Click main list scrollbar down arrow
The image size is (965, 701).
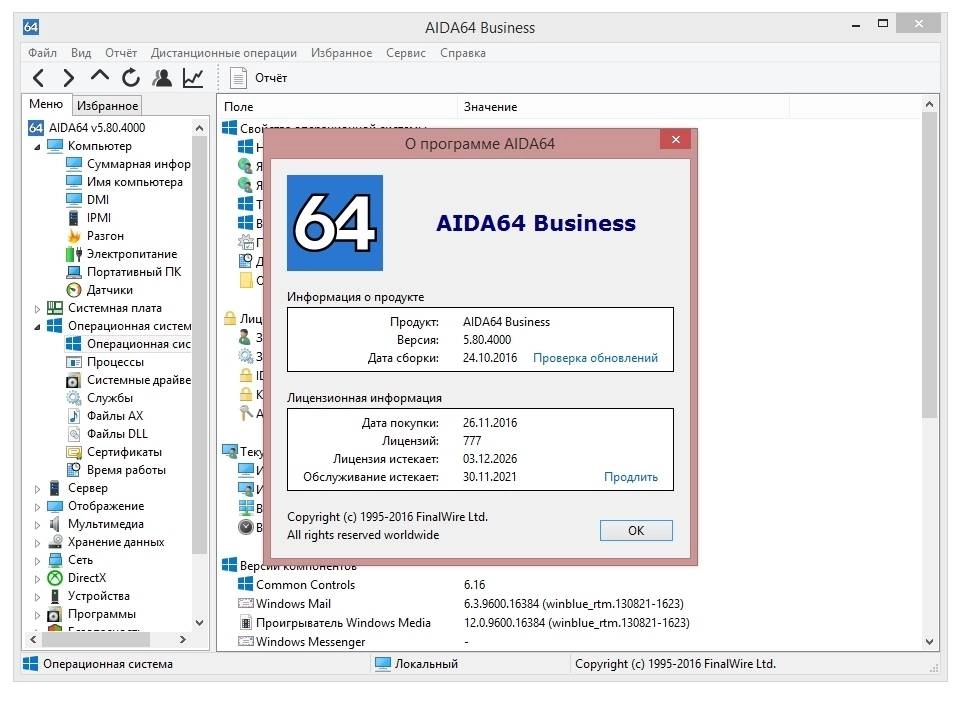pyautogui.click(x=929, y=641)
